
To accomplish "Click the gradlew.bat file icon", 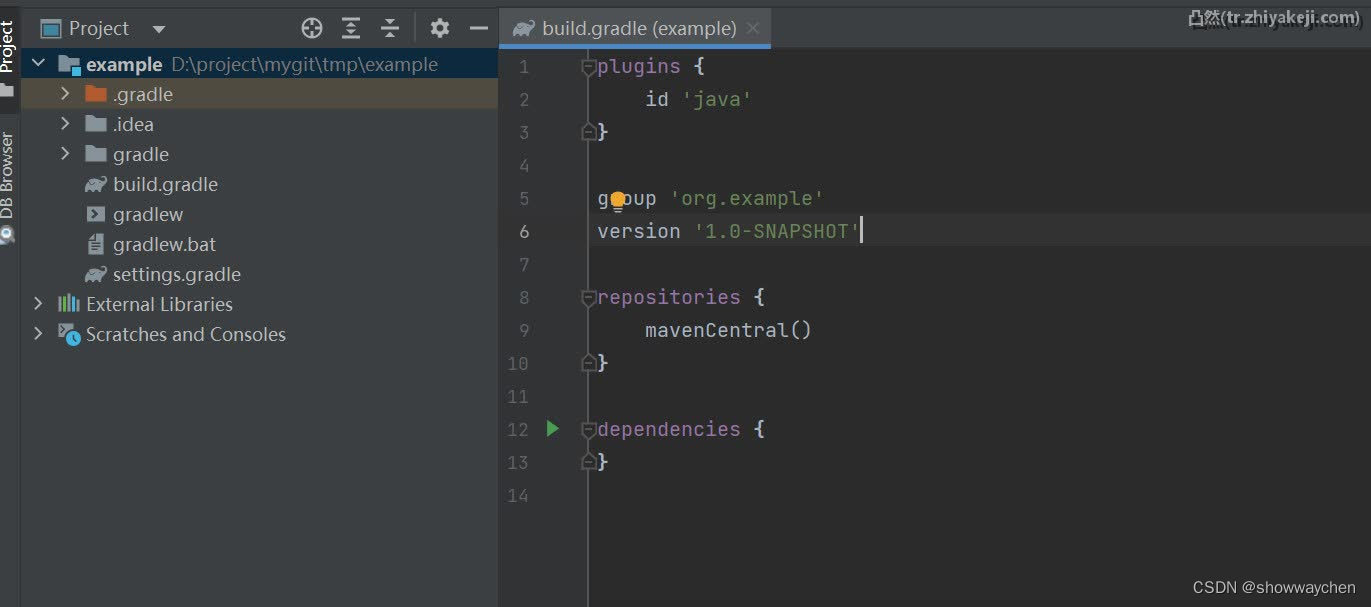I will coord(96,244).
